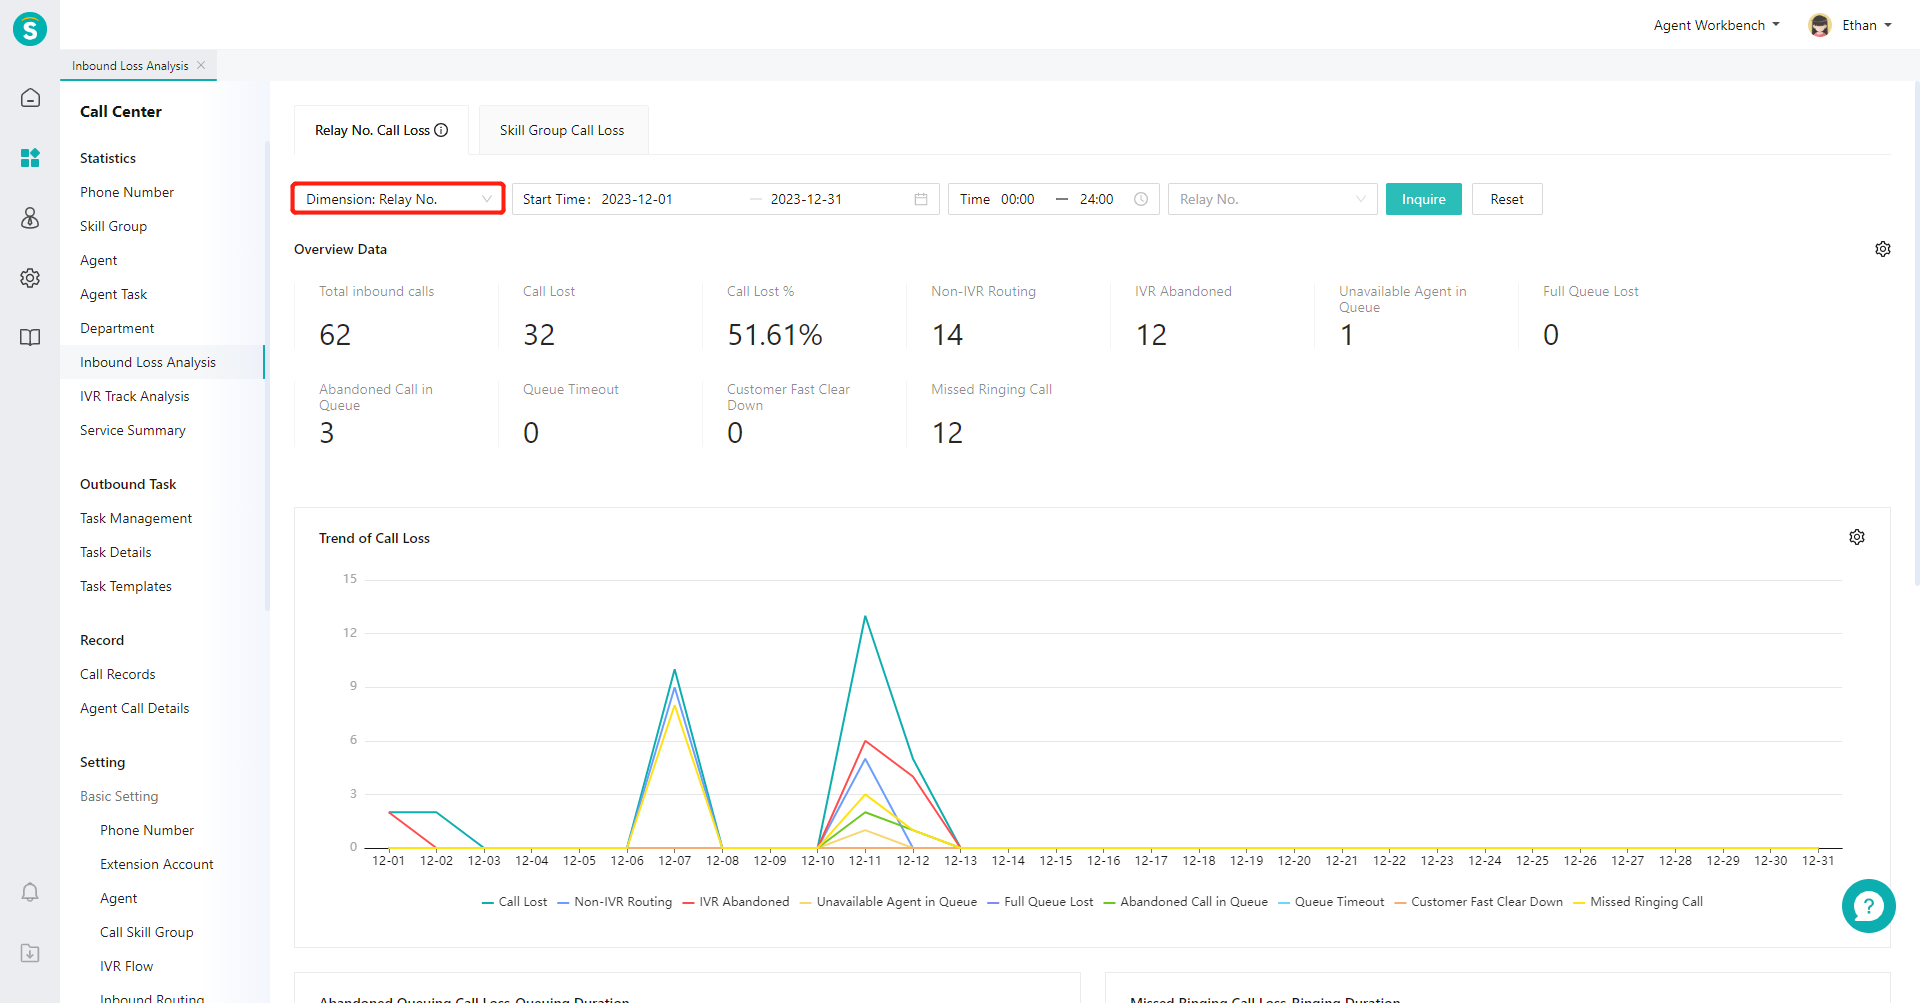
Task: Click the Reset button
Action: pos(1507,199)
